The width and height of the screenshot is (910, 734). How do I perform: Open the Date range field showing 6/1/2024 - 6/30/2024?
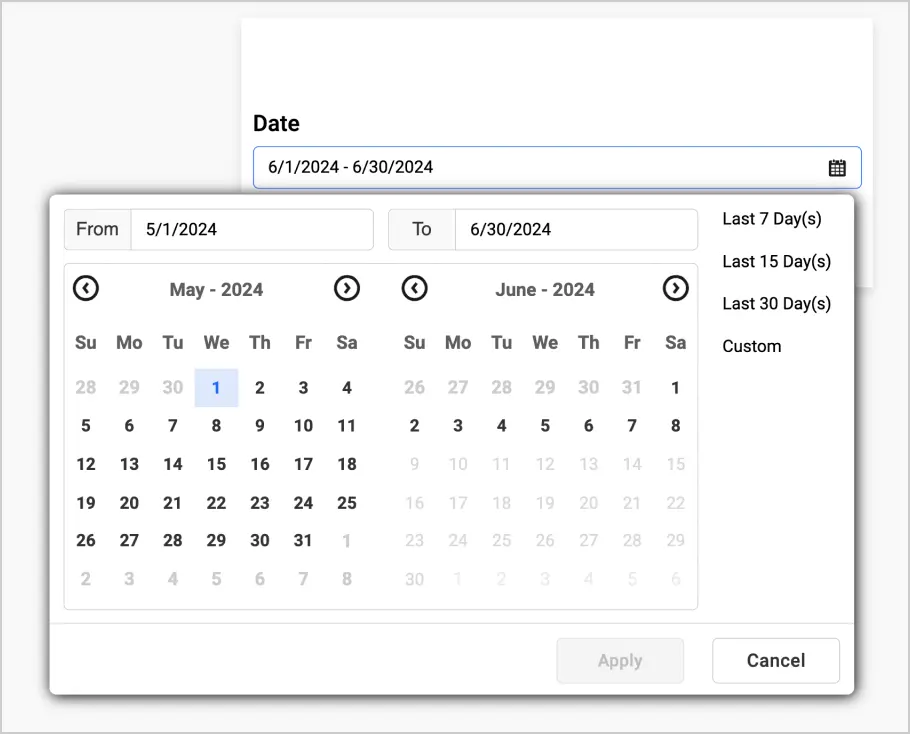tap(540, 168)
